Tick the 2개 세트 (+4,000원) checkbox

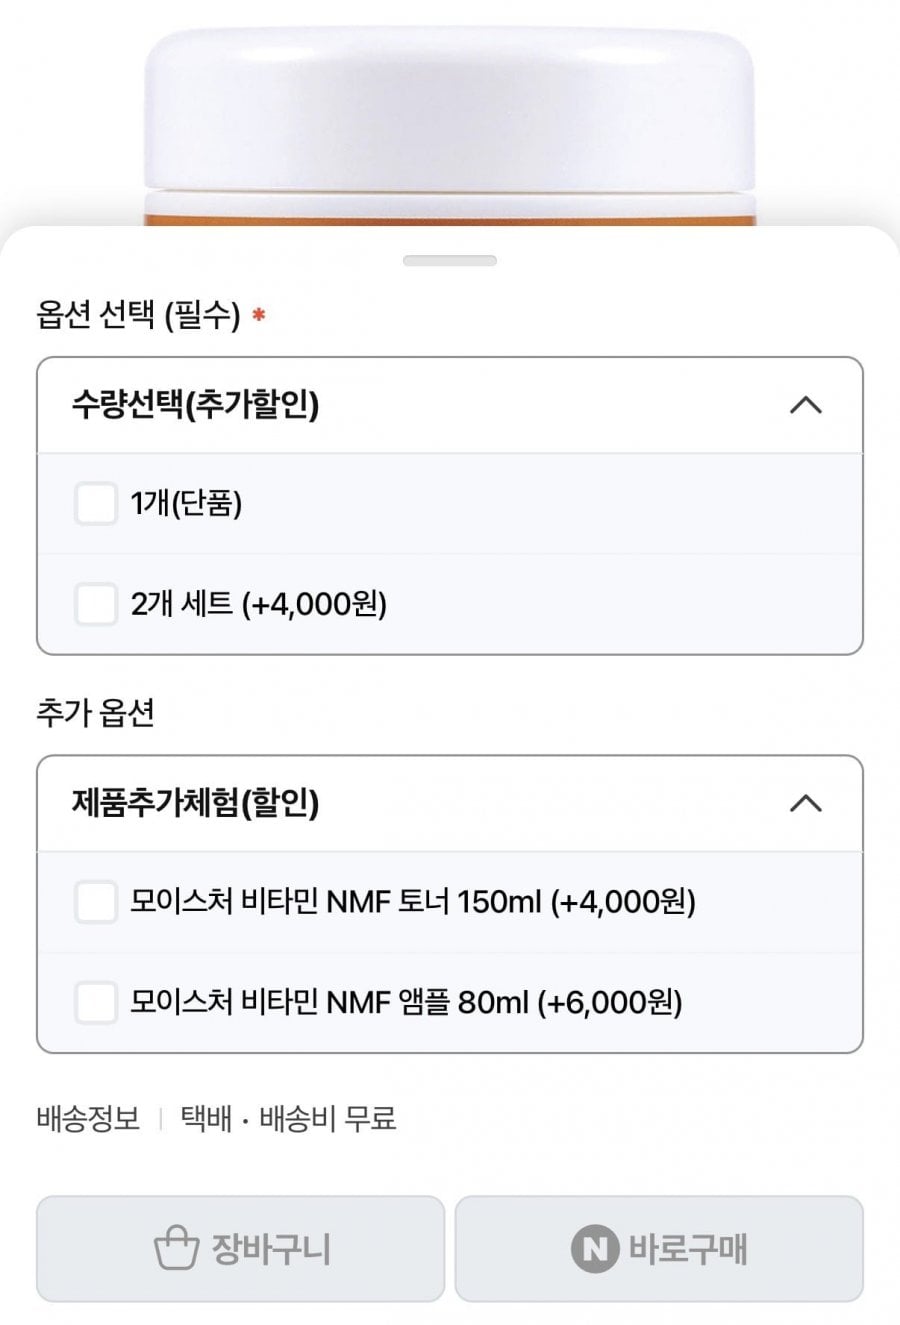[x=96, y=604]
